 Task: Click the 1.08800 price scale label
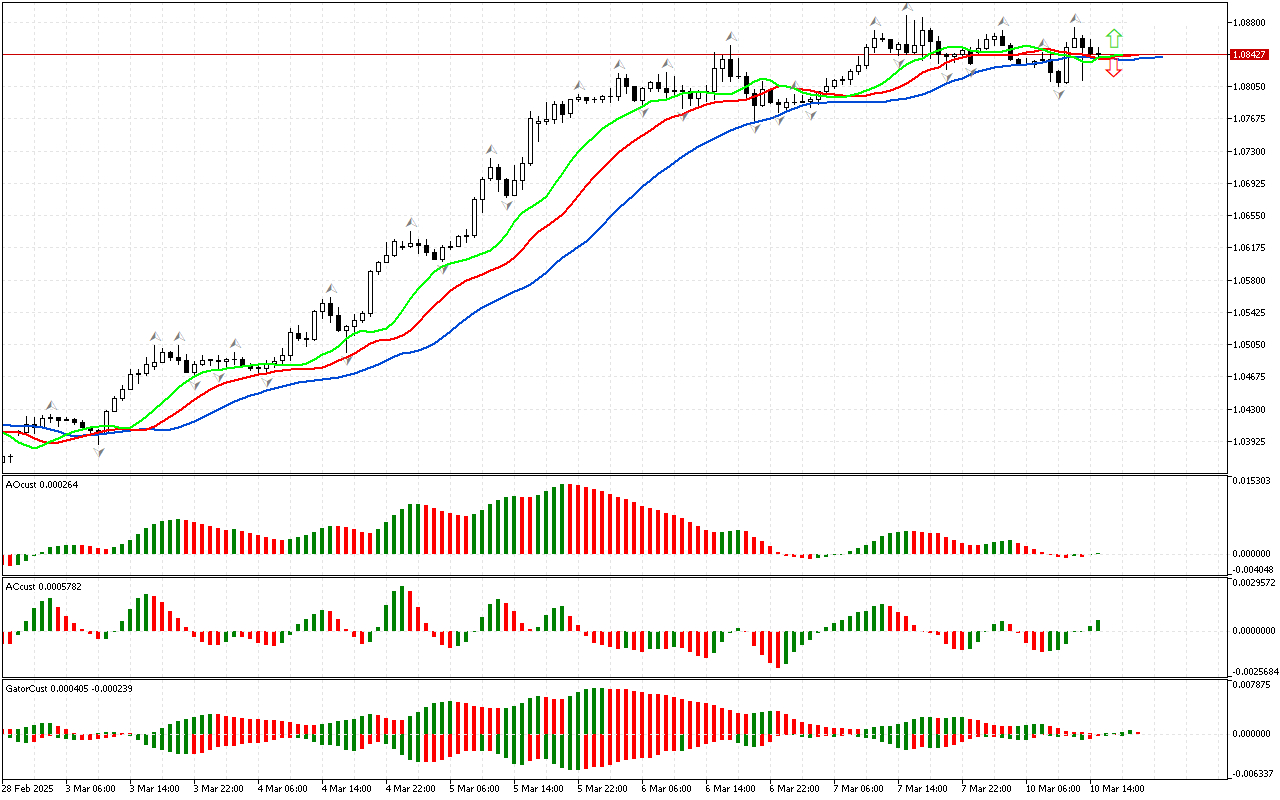(1250, 22)
